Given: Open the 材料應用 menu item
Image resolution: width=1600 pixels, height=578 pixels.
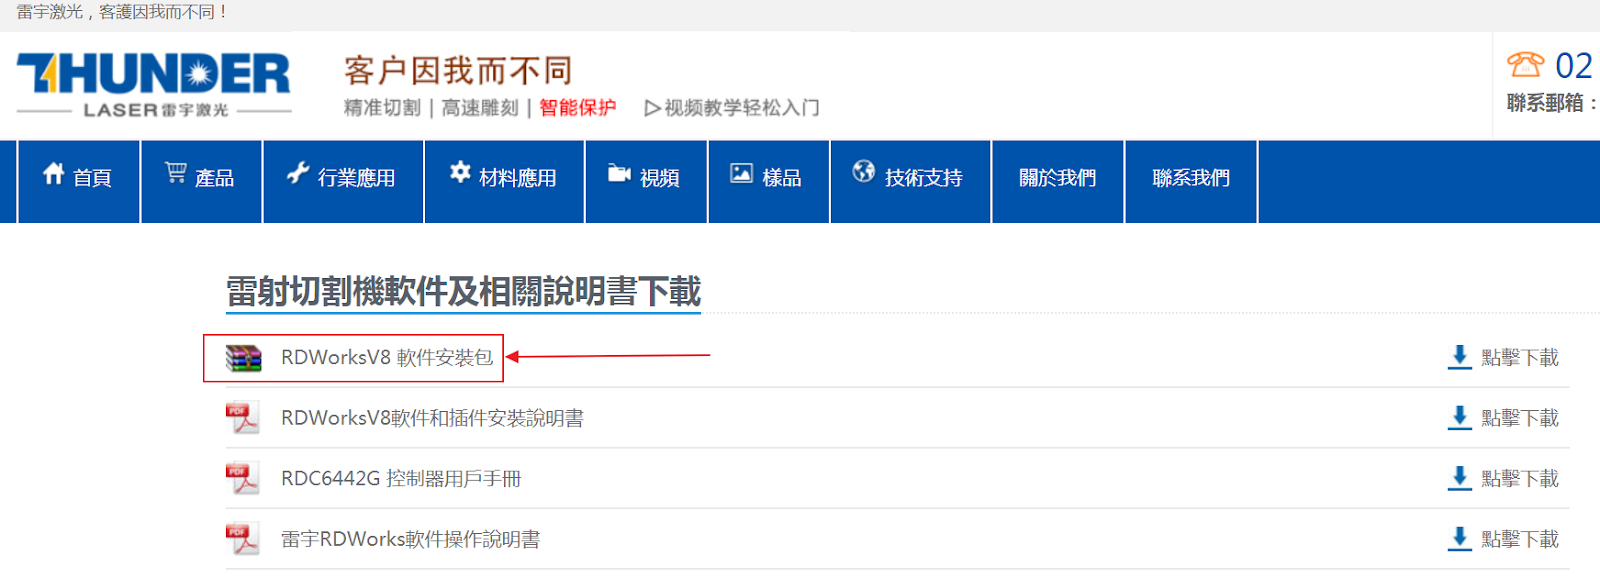Looking at the screenshot, I should tap(504, 181).
